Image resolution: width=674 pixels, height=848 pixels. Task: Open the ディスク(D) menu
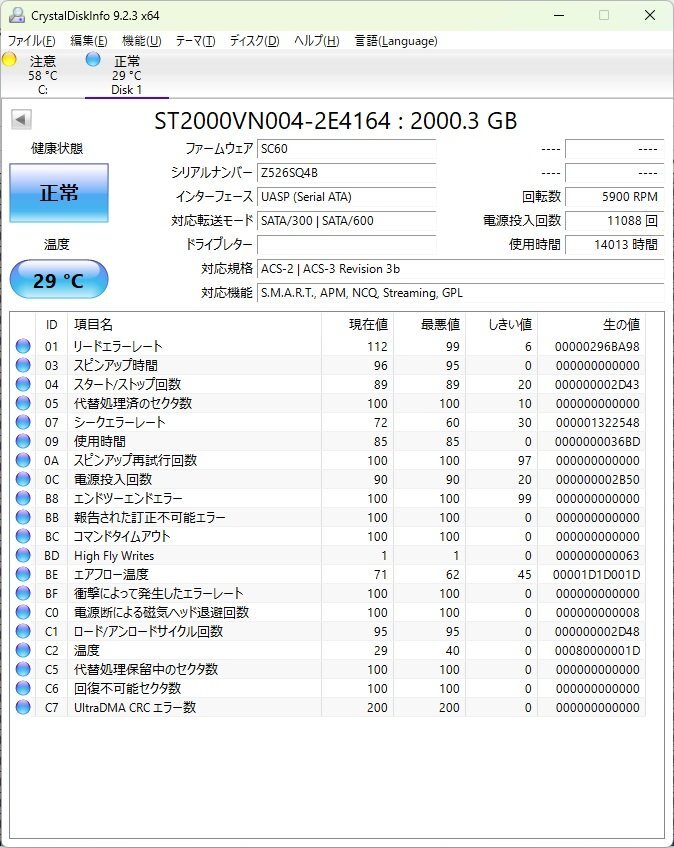click(x=254, y=41)
